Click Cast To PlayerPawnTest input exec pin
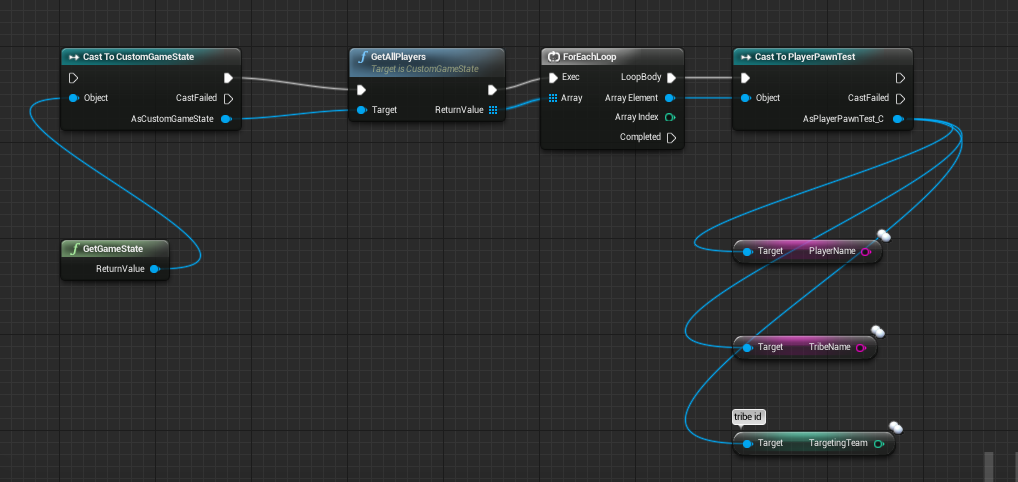The width and height of the screenshot is (1018, 482). [x=745, y=78]
